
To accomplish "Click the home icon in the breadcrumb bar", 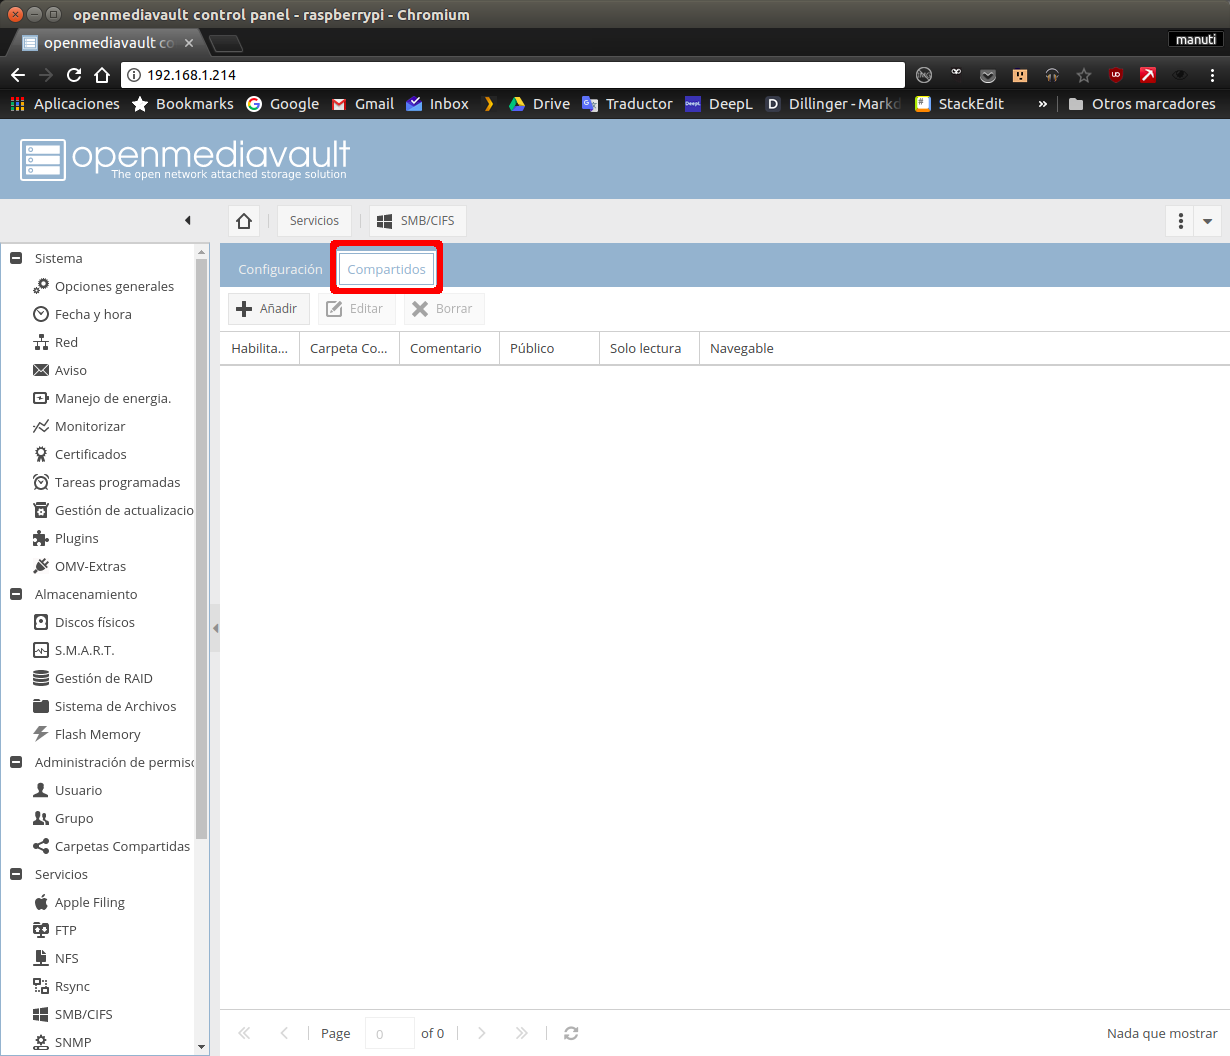I will (244, 221).
